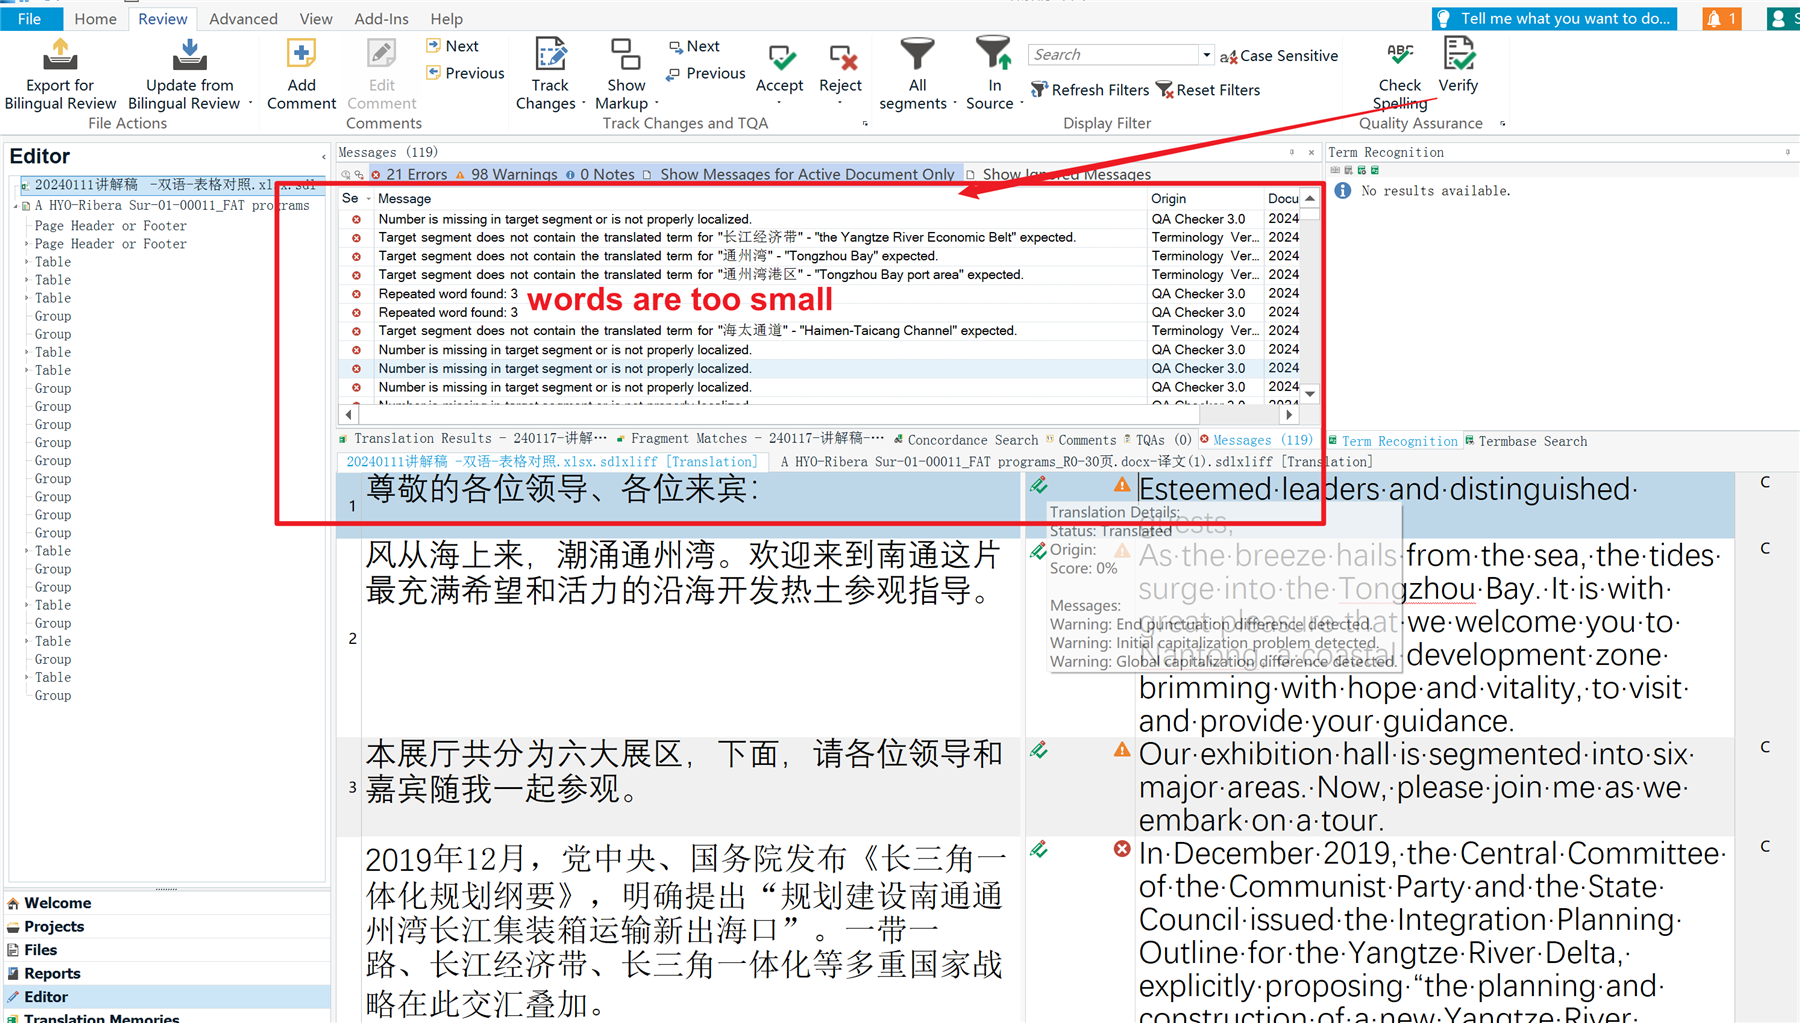Click the Verify icon

(1458, 54)
